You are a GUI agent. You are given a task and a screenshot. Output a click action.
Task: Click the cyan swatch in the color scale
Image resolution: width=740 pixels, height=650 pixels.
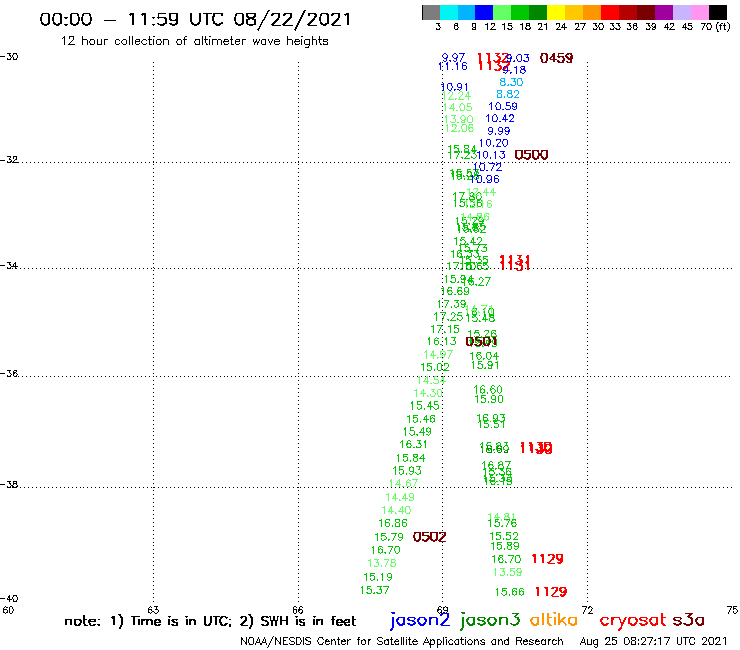point(449,12)
